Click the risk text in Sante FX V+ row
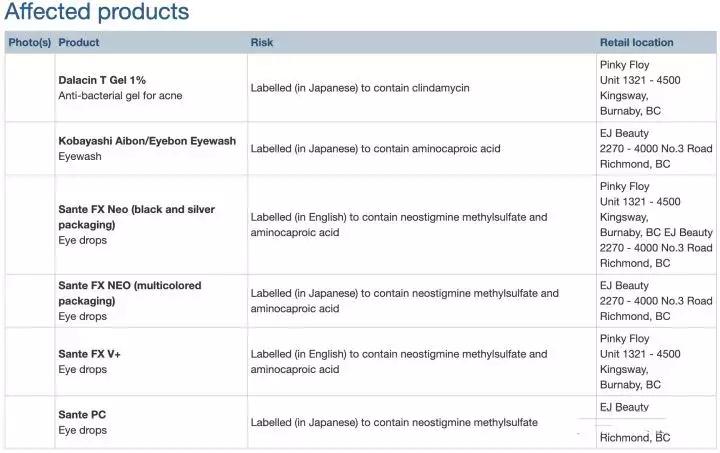720x453 pixels. click(399, 362)
